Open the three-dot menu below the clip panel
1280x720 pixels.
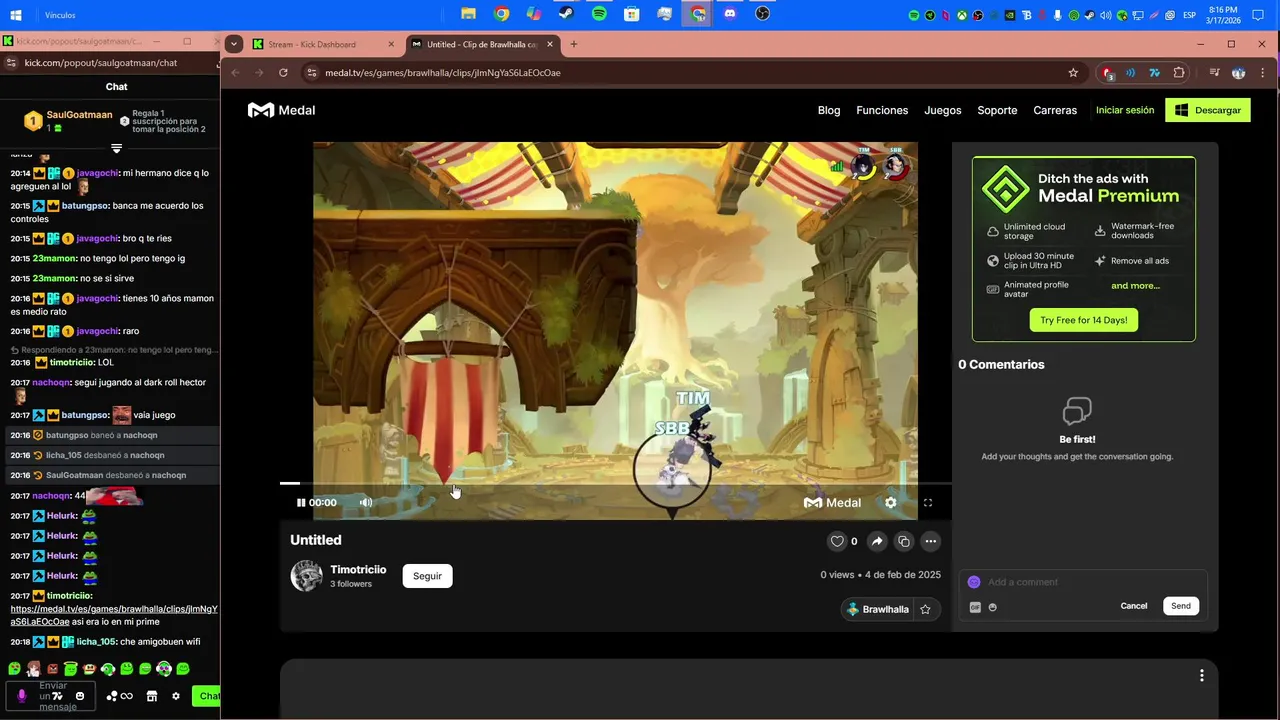(x=1201, y=676)
